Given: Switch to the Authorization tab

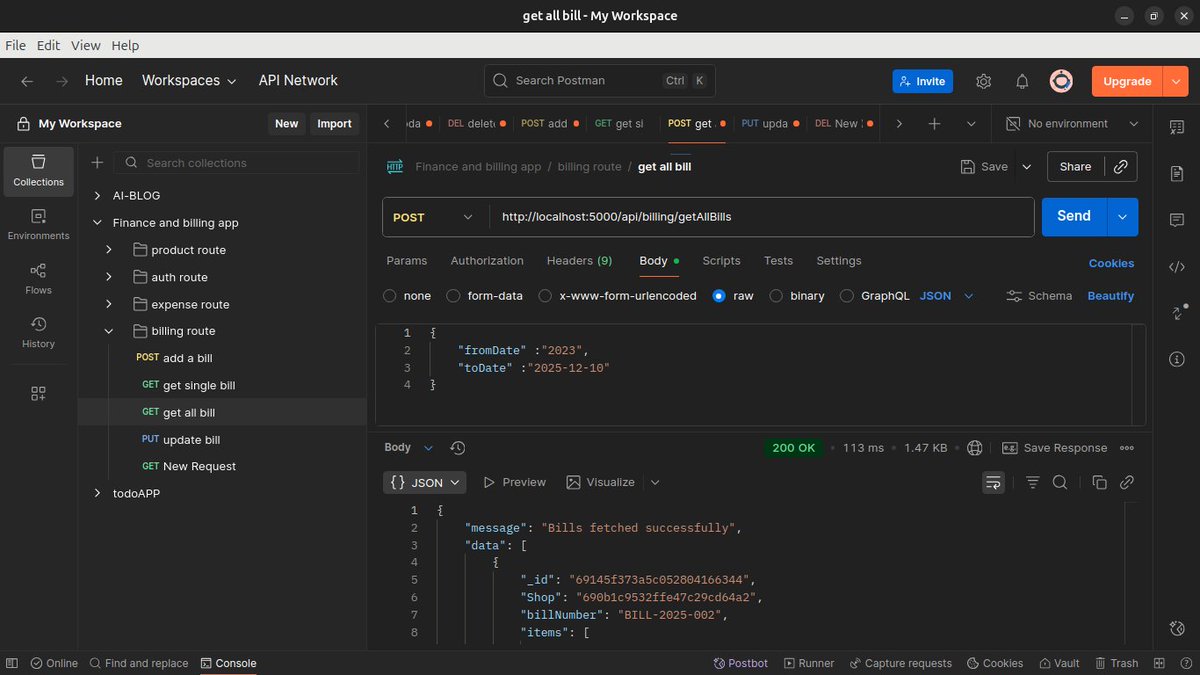Looking at the screenshot, I should (487, 261).
